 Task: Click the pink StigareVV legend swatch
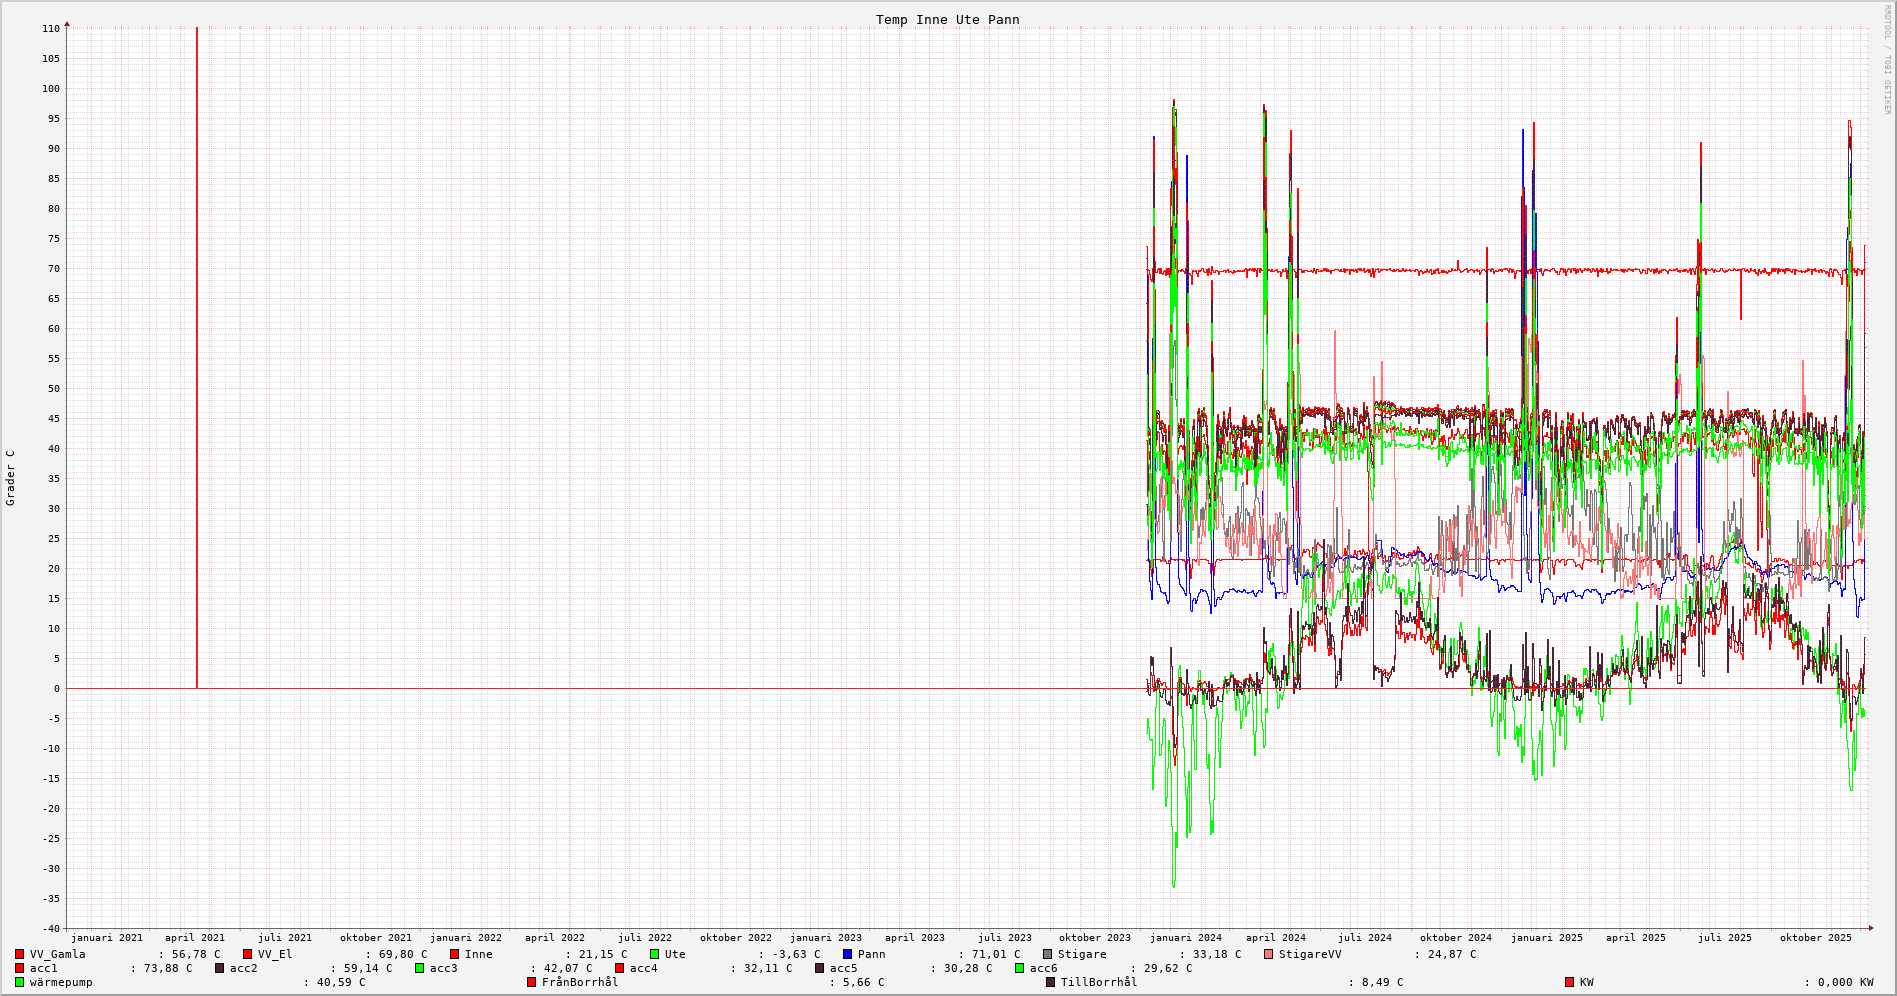[1269, 954]
